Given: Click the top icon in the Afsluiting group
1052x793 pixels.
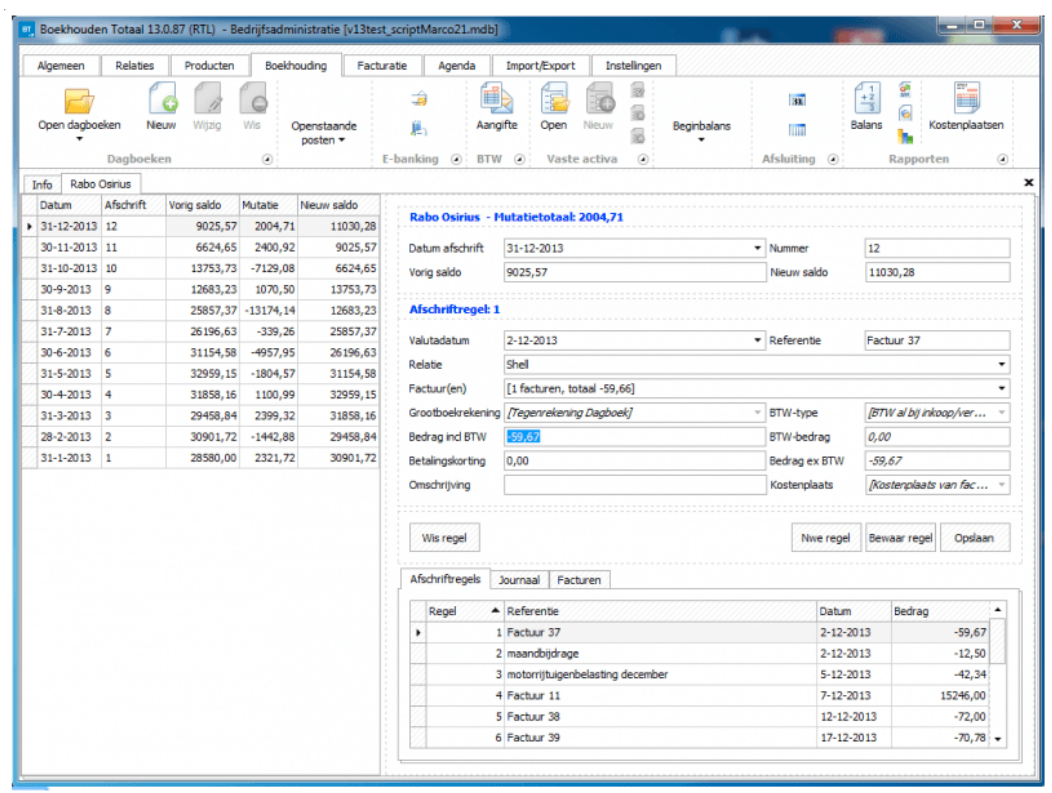Looking at the screenshot, I should point(797,100).
